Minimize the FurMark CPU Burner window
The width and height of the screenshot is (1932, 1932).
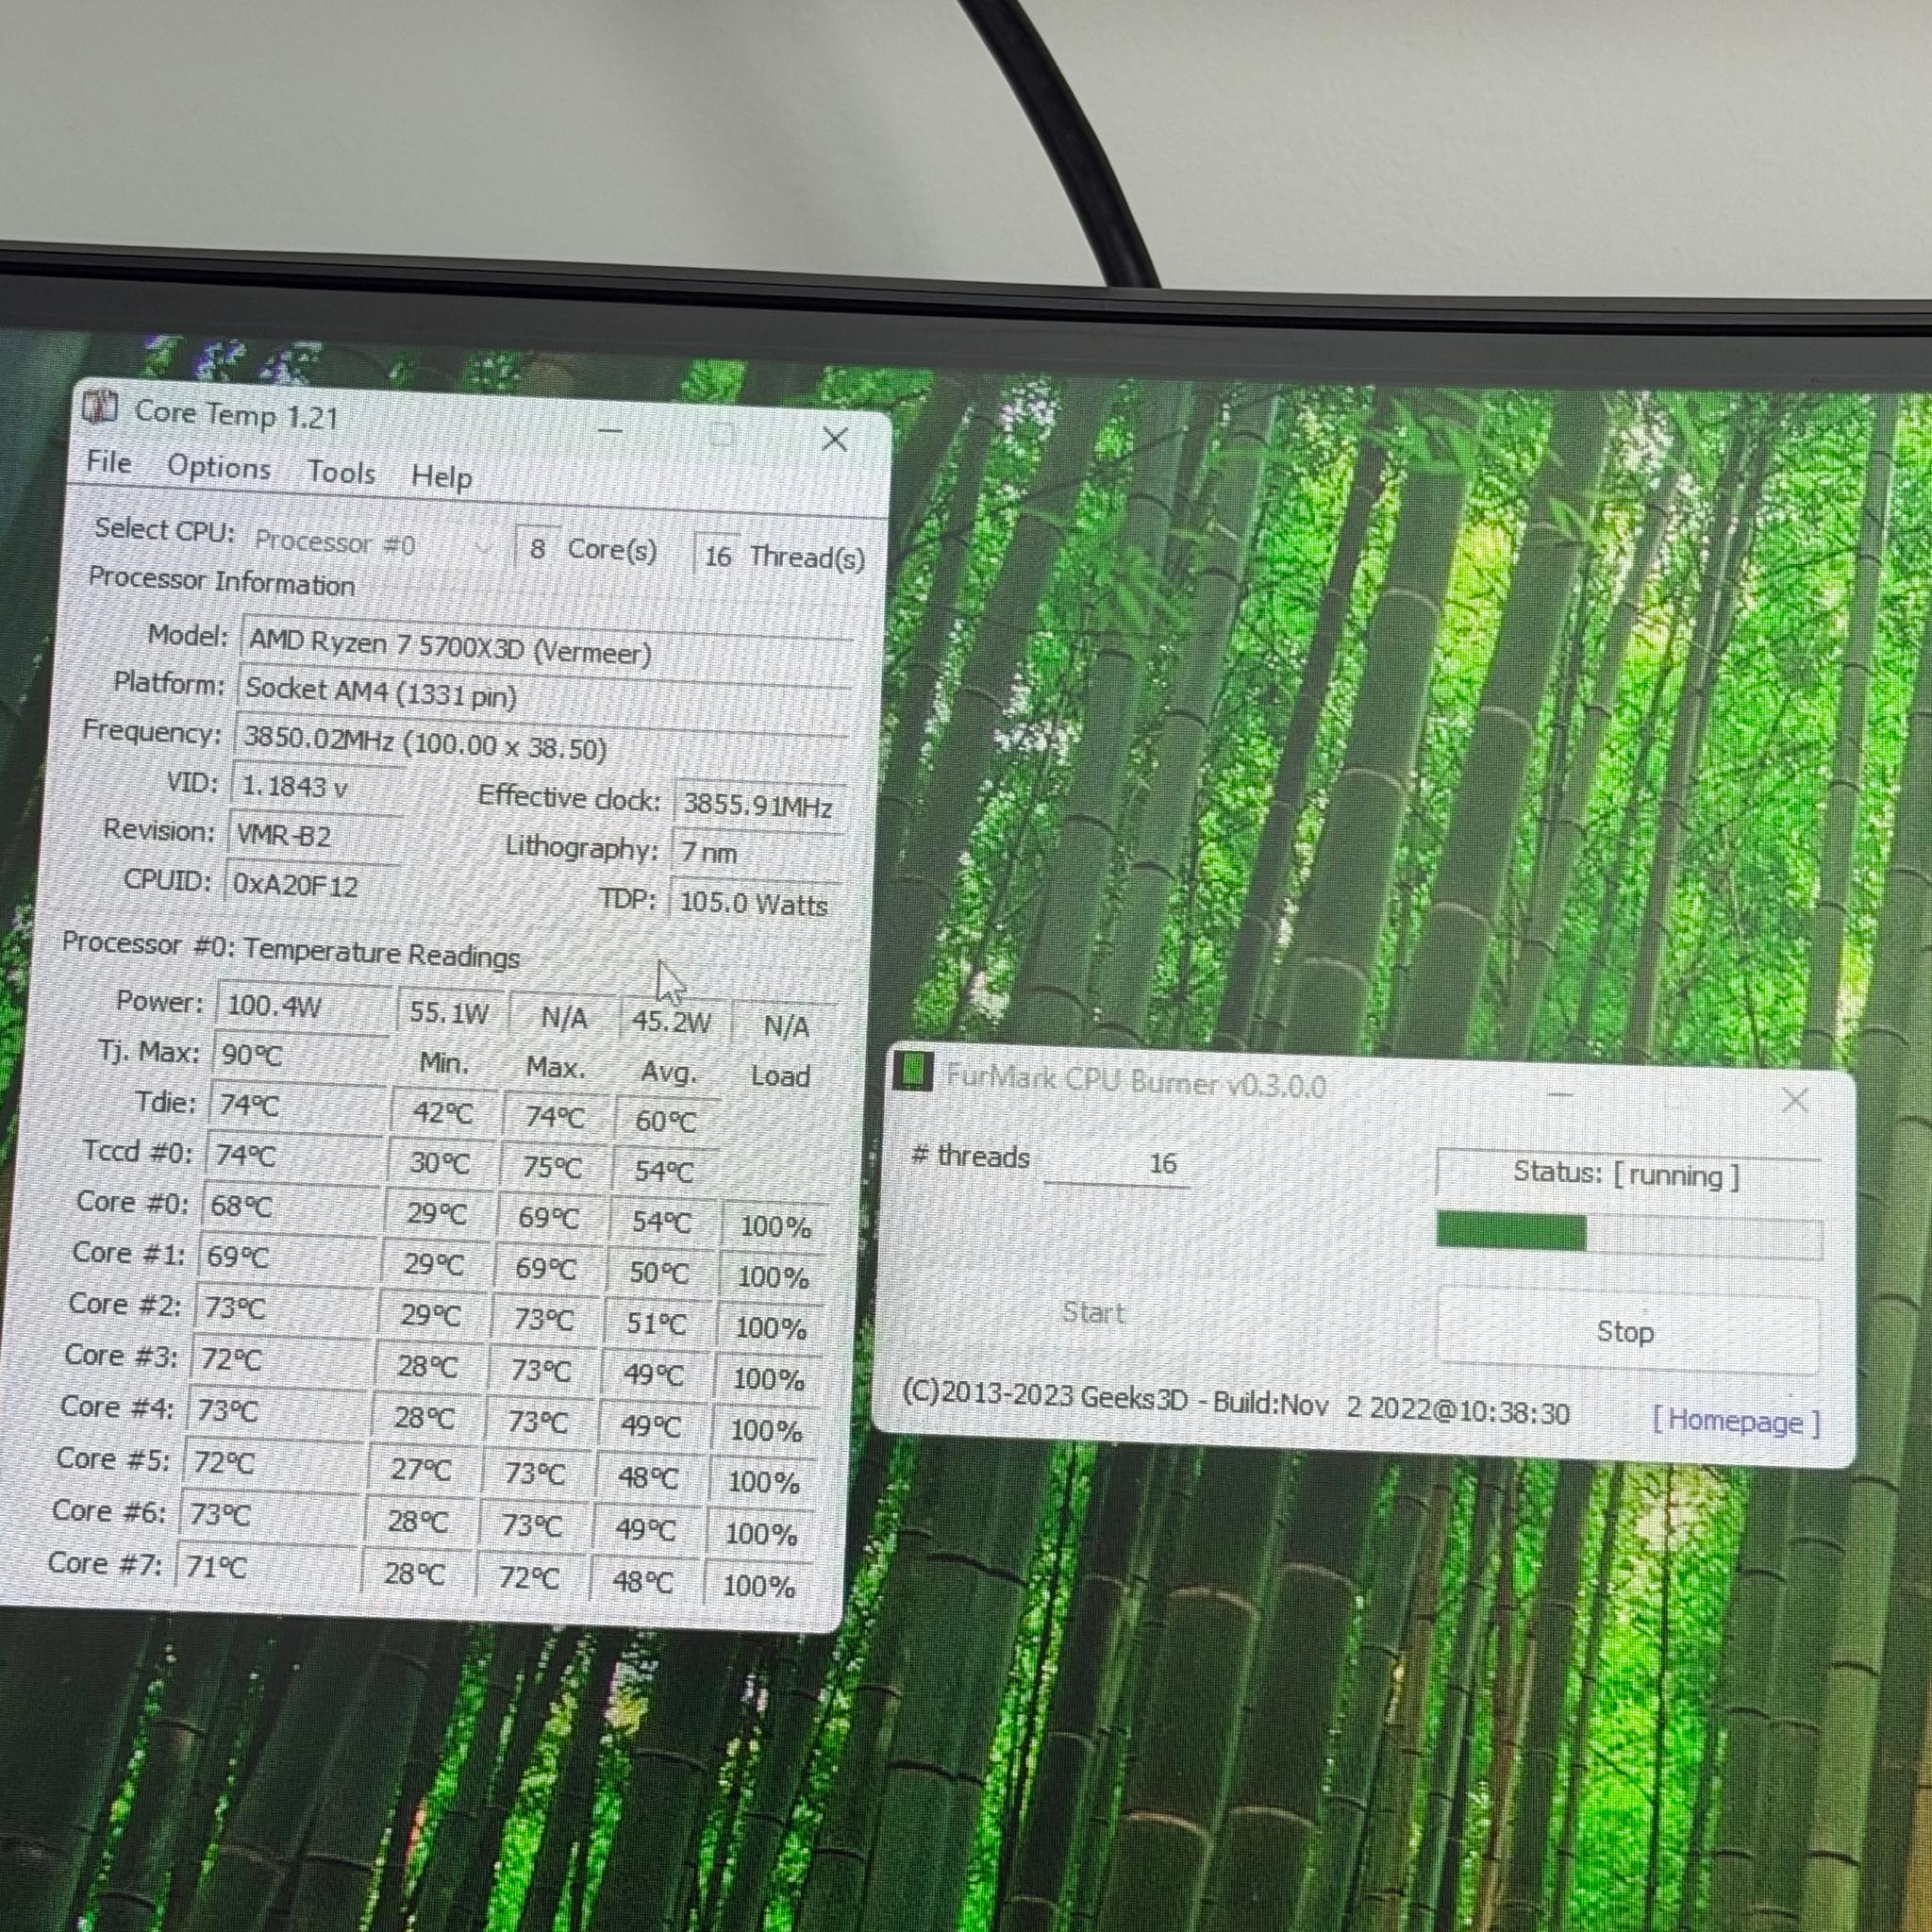point(1561,1094)
